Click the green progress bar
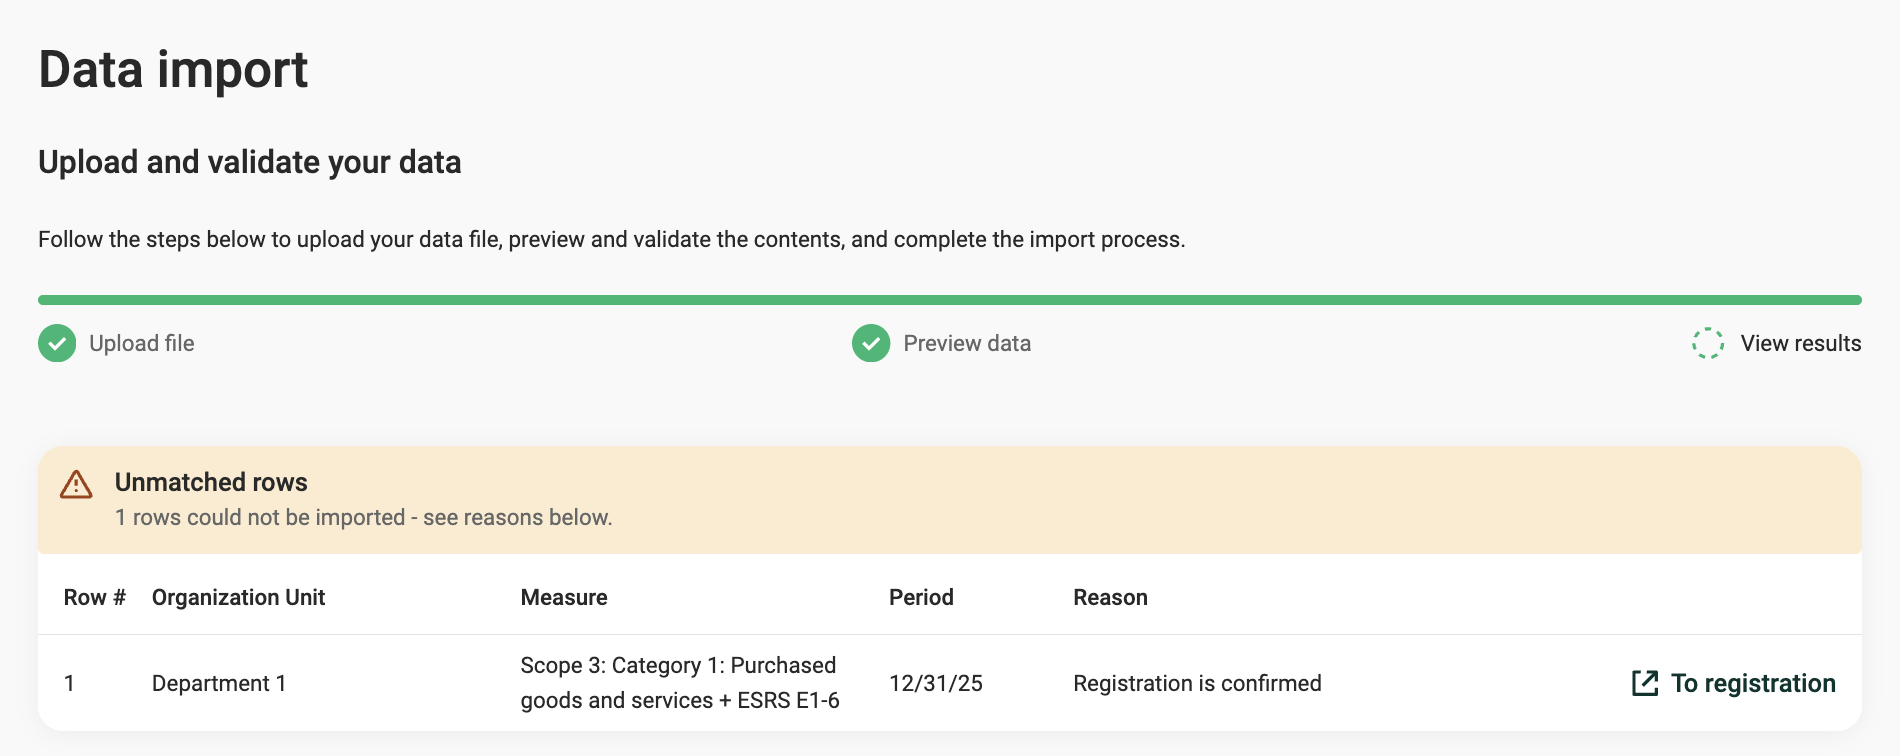The image size is (1900, 756). click(x=950, y=300)
